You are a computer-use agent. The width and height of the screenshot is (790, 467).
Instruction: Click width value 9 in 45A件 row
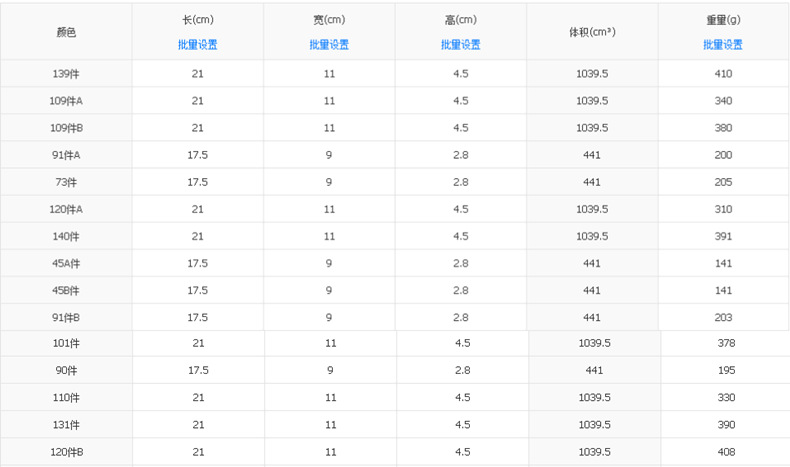tap(328, 263)
